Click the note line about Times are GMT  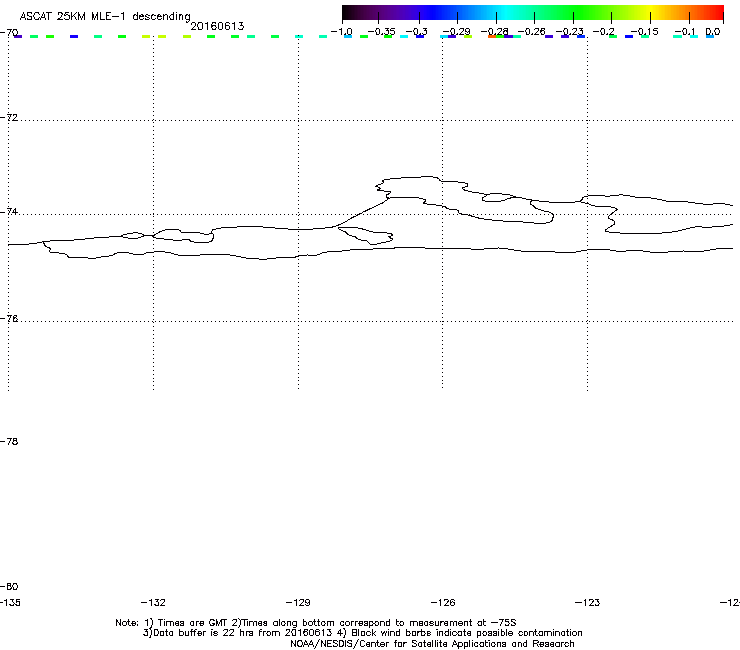[316, 623]
